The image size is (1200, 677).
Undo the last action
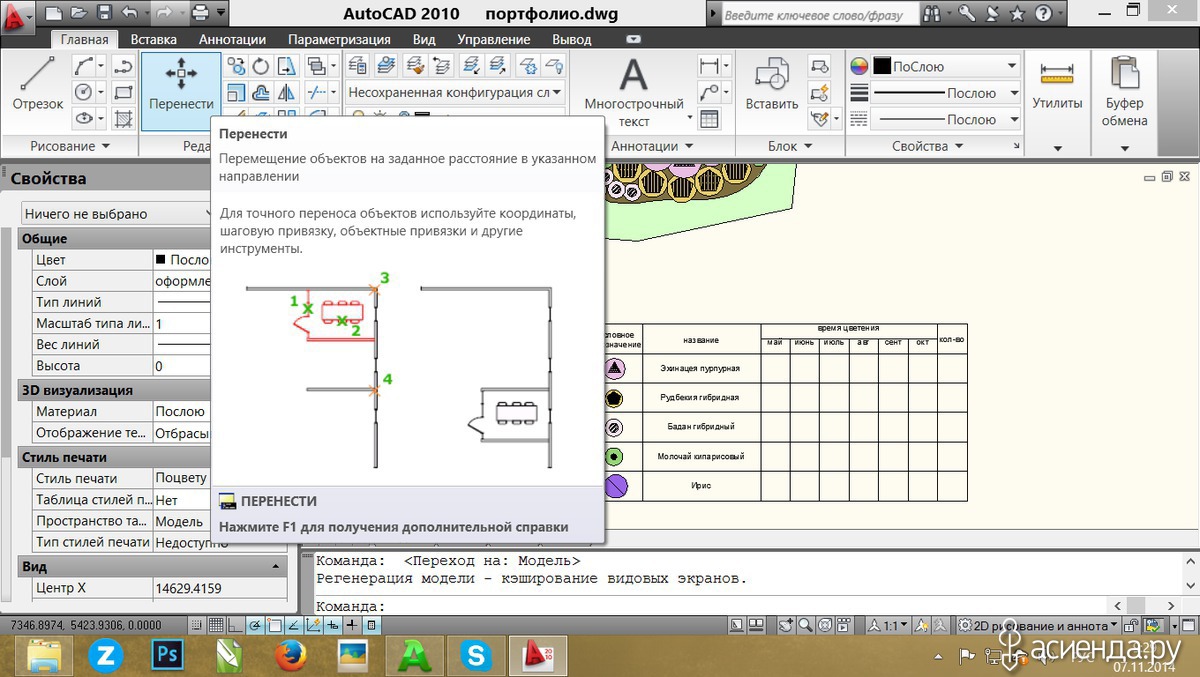tap(129, 14)
